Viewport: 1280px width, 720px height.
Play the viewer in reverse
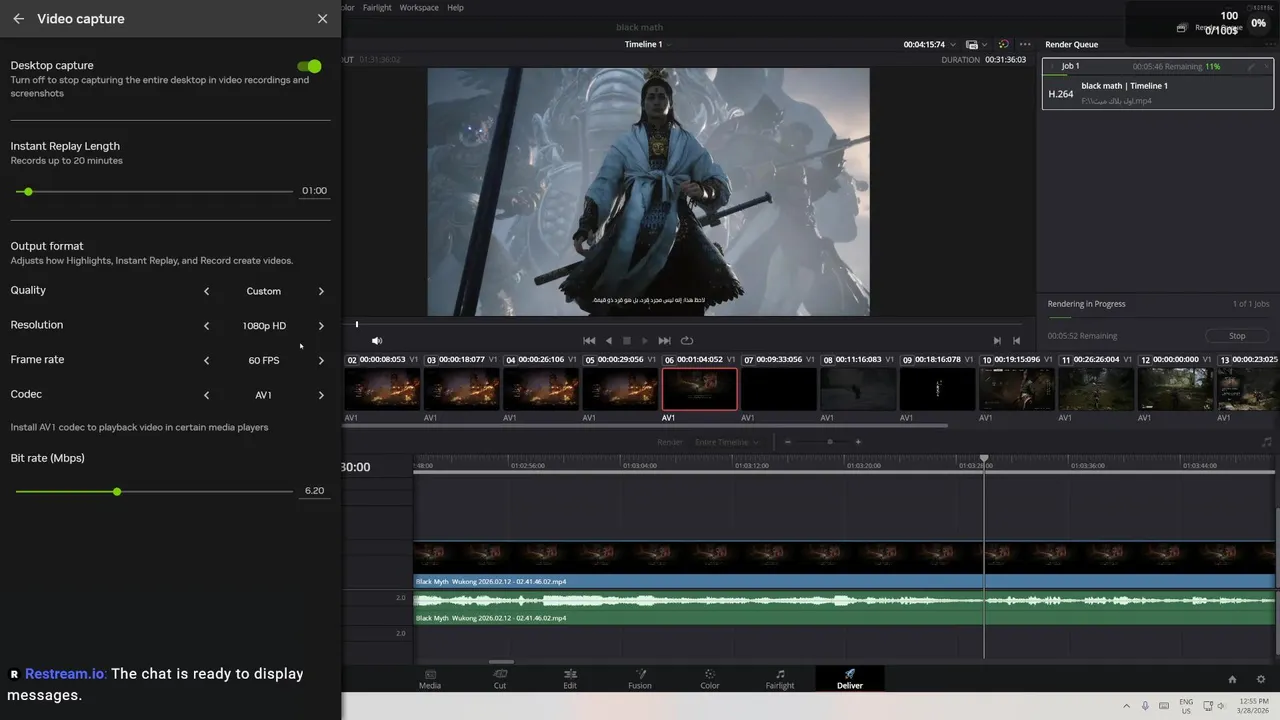click(608, 341)
